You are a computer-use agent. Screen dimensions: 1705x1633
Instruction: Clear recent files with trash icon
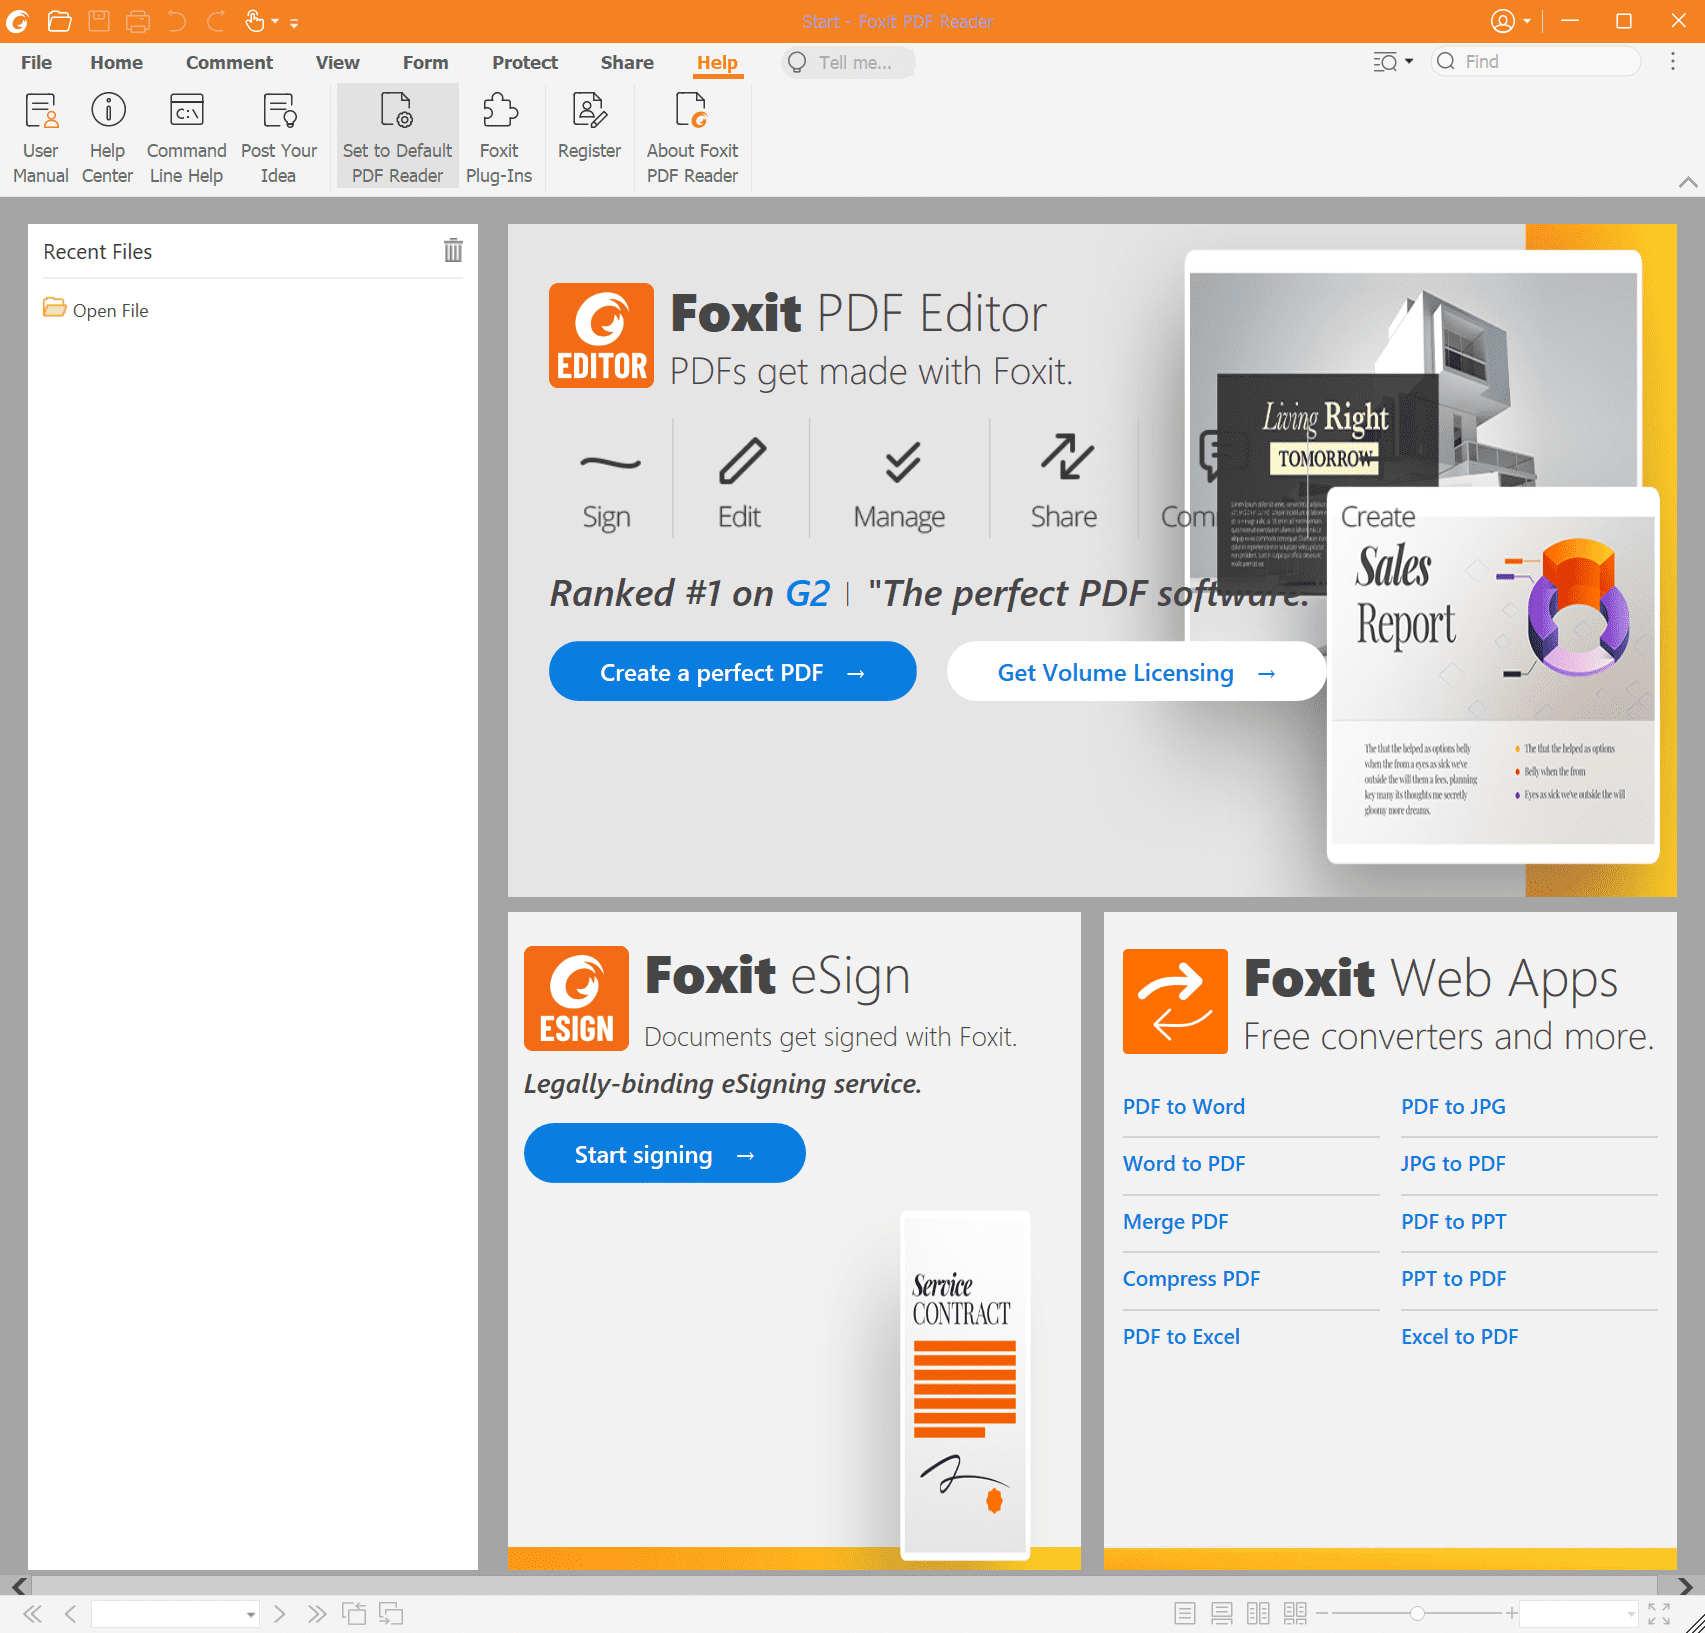pyautogui.click(x=453, y=250)
